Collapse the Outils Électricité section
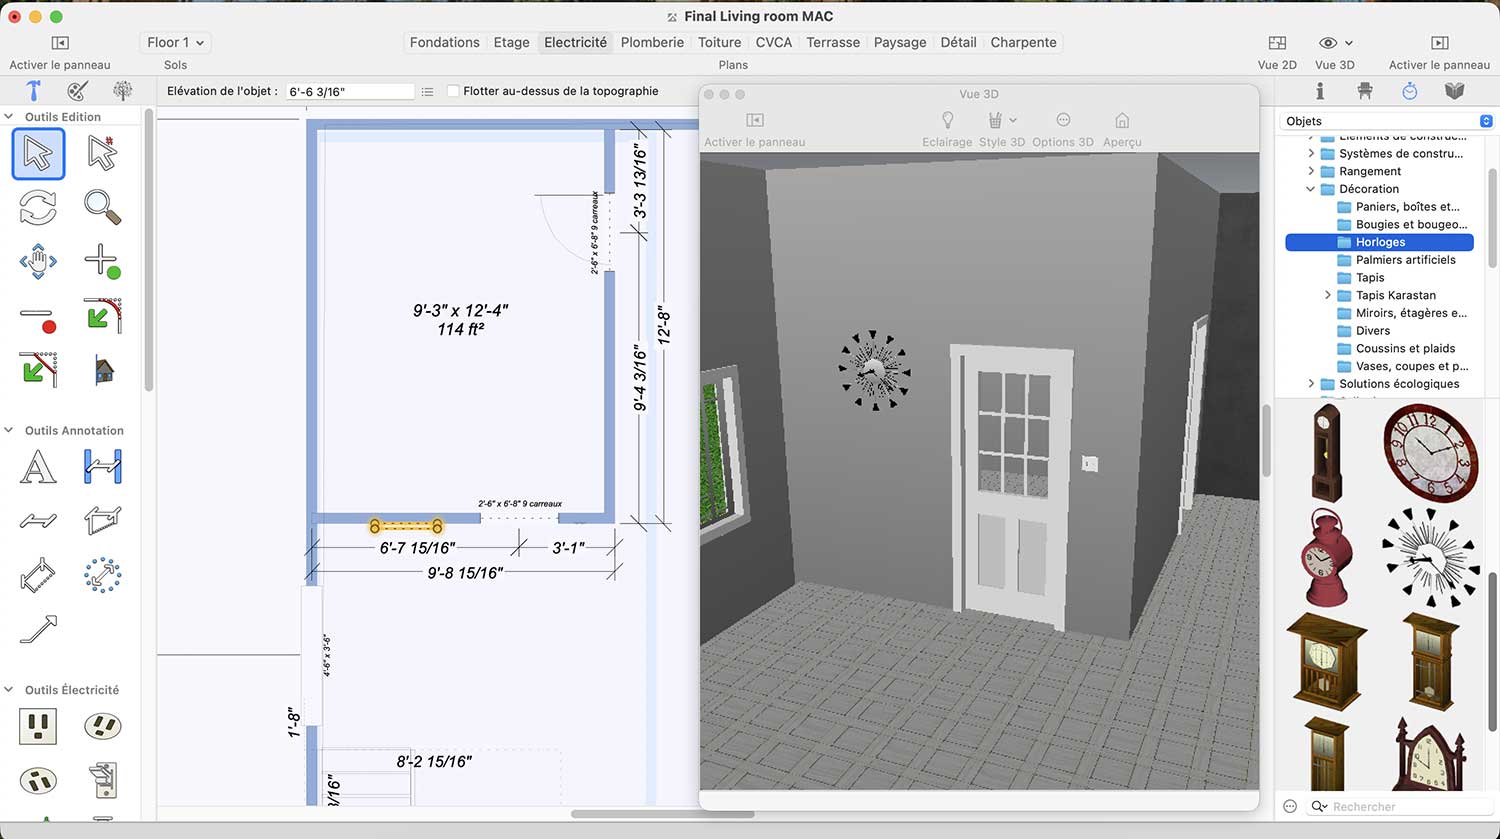 click(x=9, y=690)
